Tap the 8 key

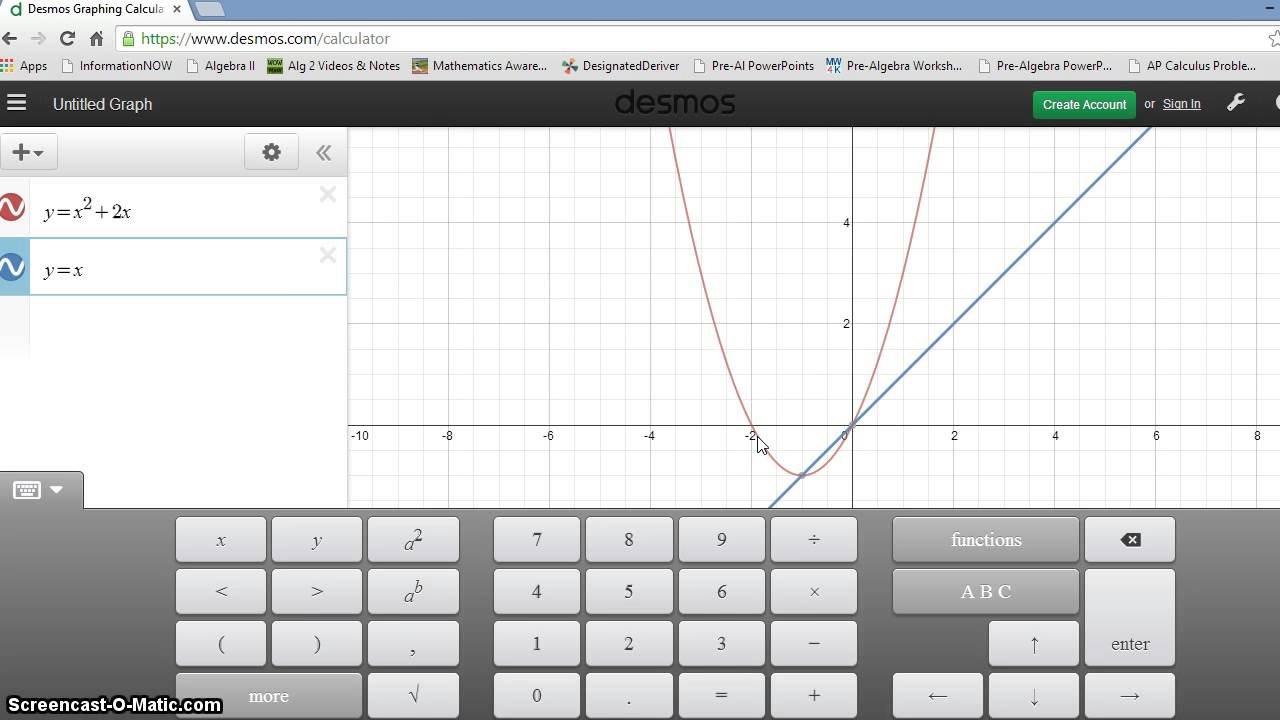click(x=629, y=540)
